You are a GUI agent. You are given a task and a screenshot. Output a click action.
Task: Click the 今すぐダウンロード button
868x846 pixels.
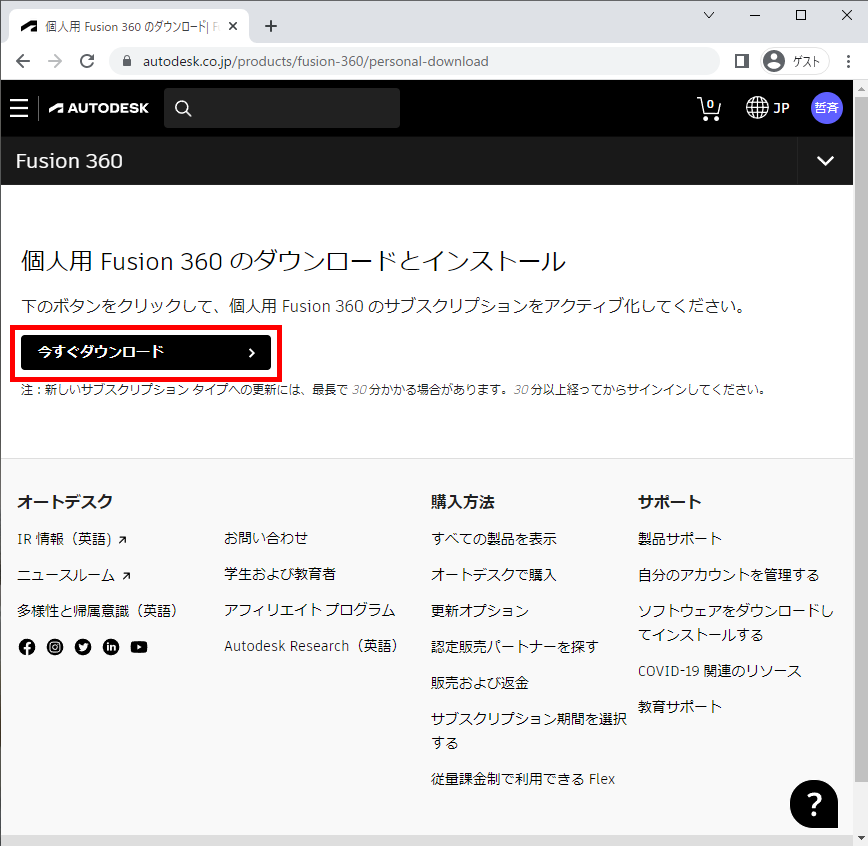coord(146,352)
